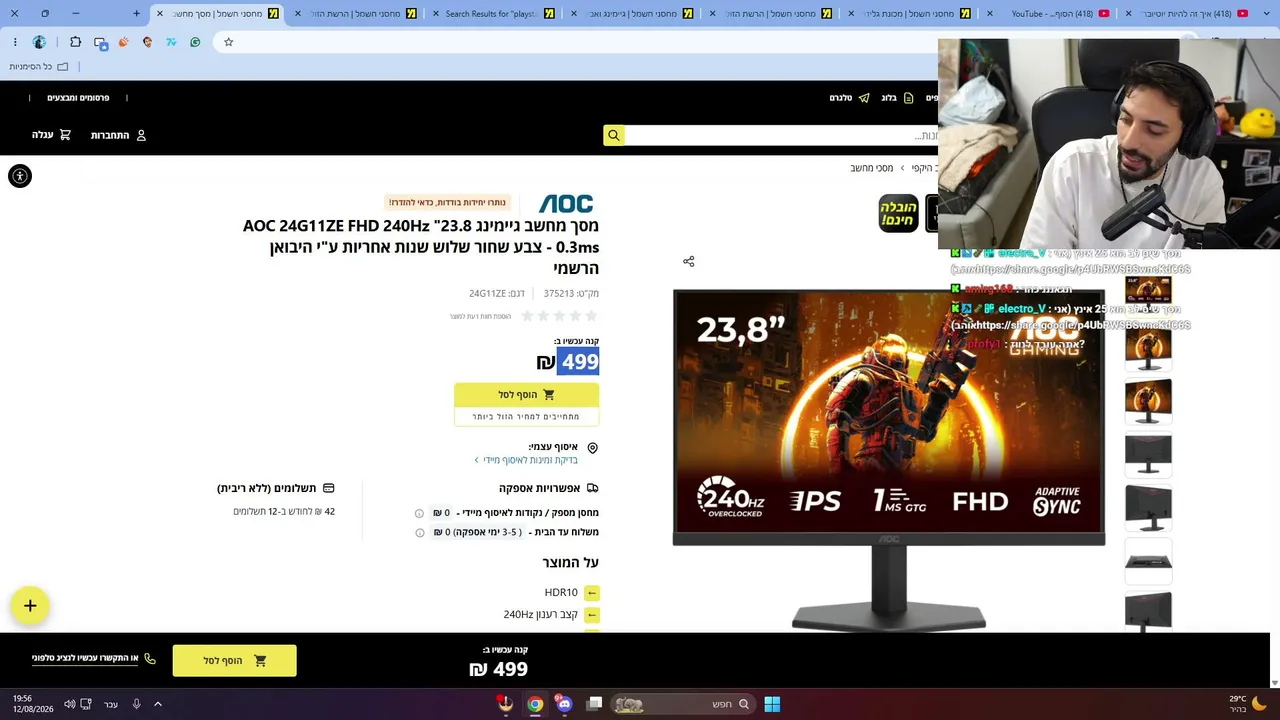Viewport: 1280px width, 720px height.
Task: Click the volume icon in the system tray
Action: click(x=69, y=704)
